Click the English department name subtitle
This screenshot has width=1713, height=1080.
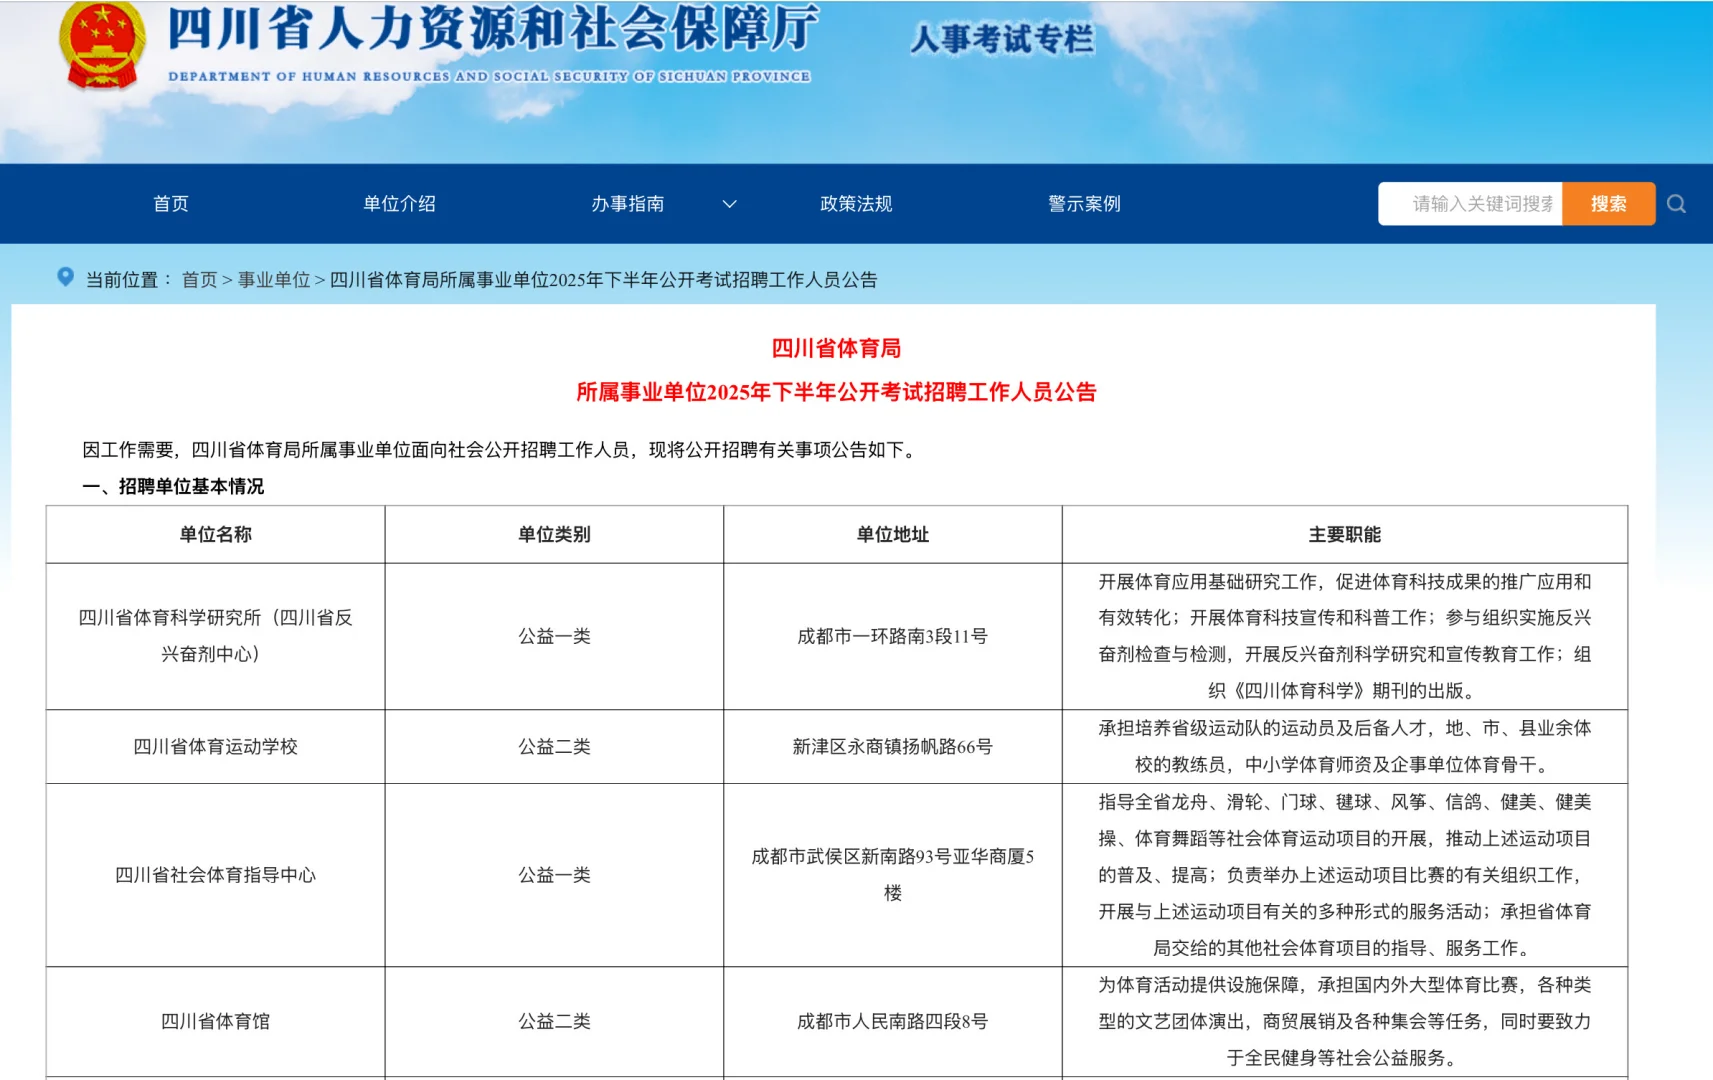(x=489, y=76)
